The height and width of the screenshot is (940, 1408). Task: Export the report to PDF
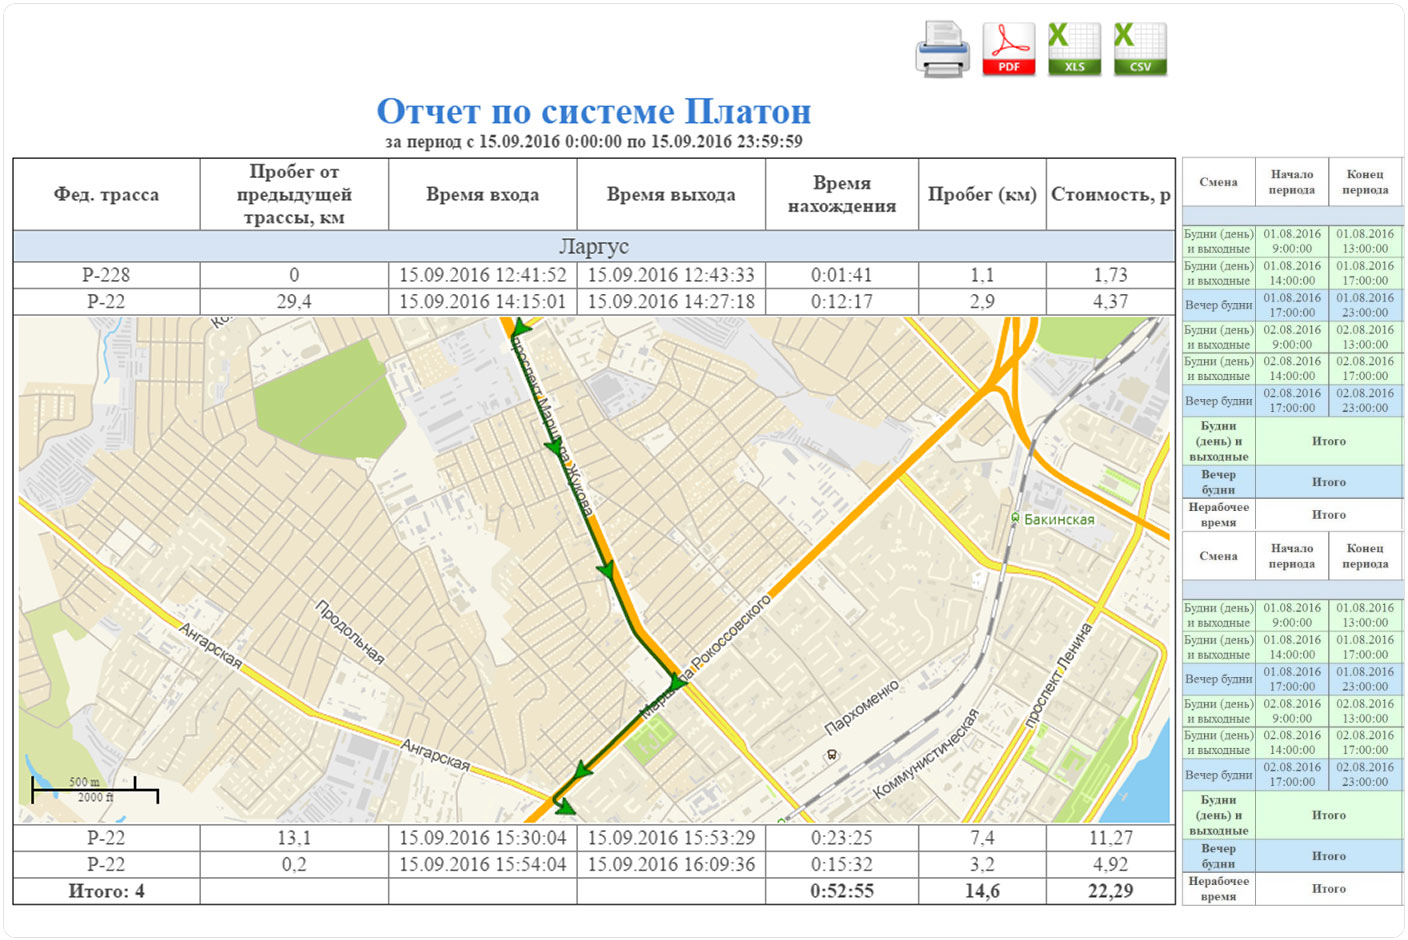coord(1009,49)
